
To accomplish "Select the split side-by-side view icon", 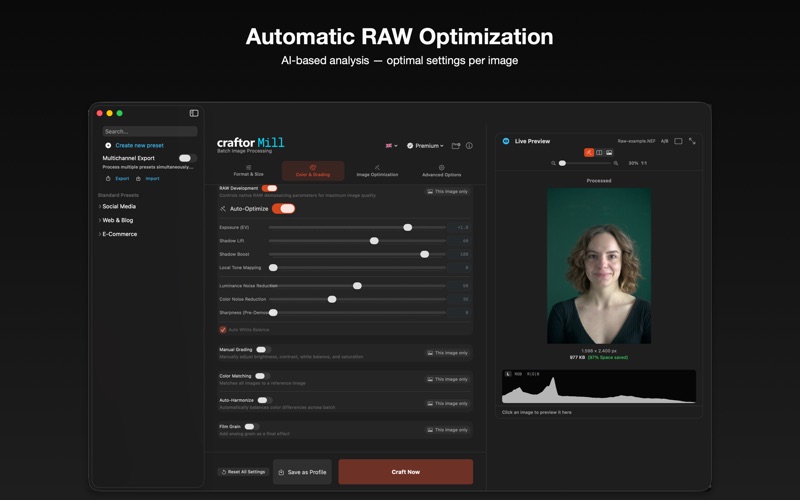I will pyautogui.click(x=599, y=153).
